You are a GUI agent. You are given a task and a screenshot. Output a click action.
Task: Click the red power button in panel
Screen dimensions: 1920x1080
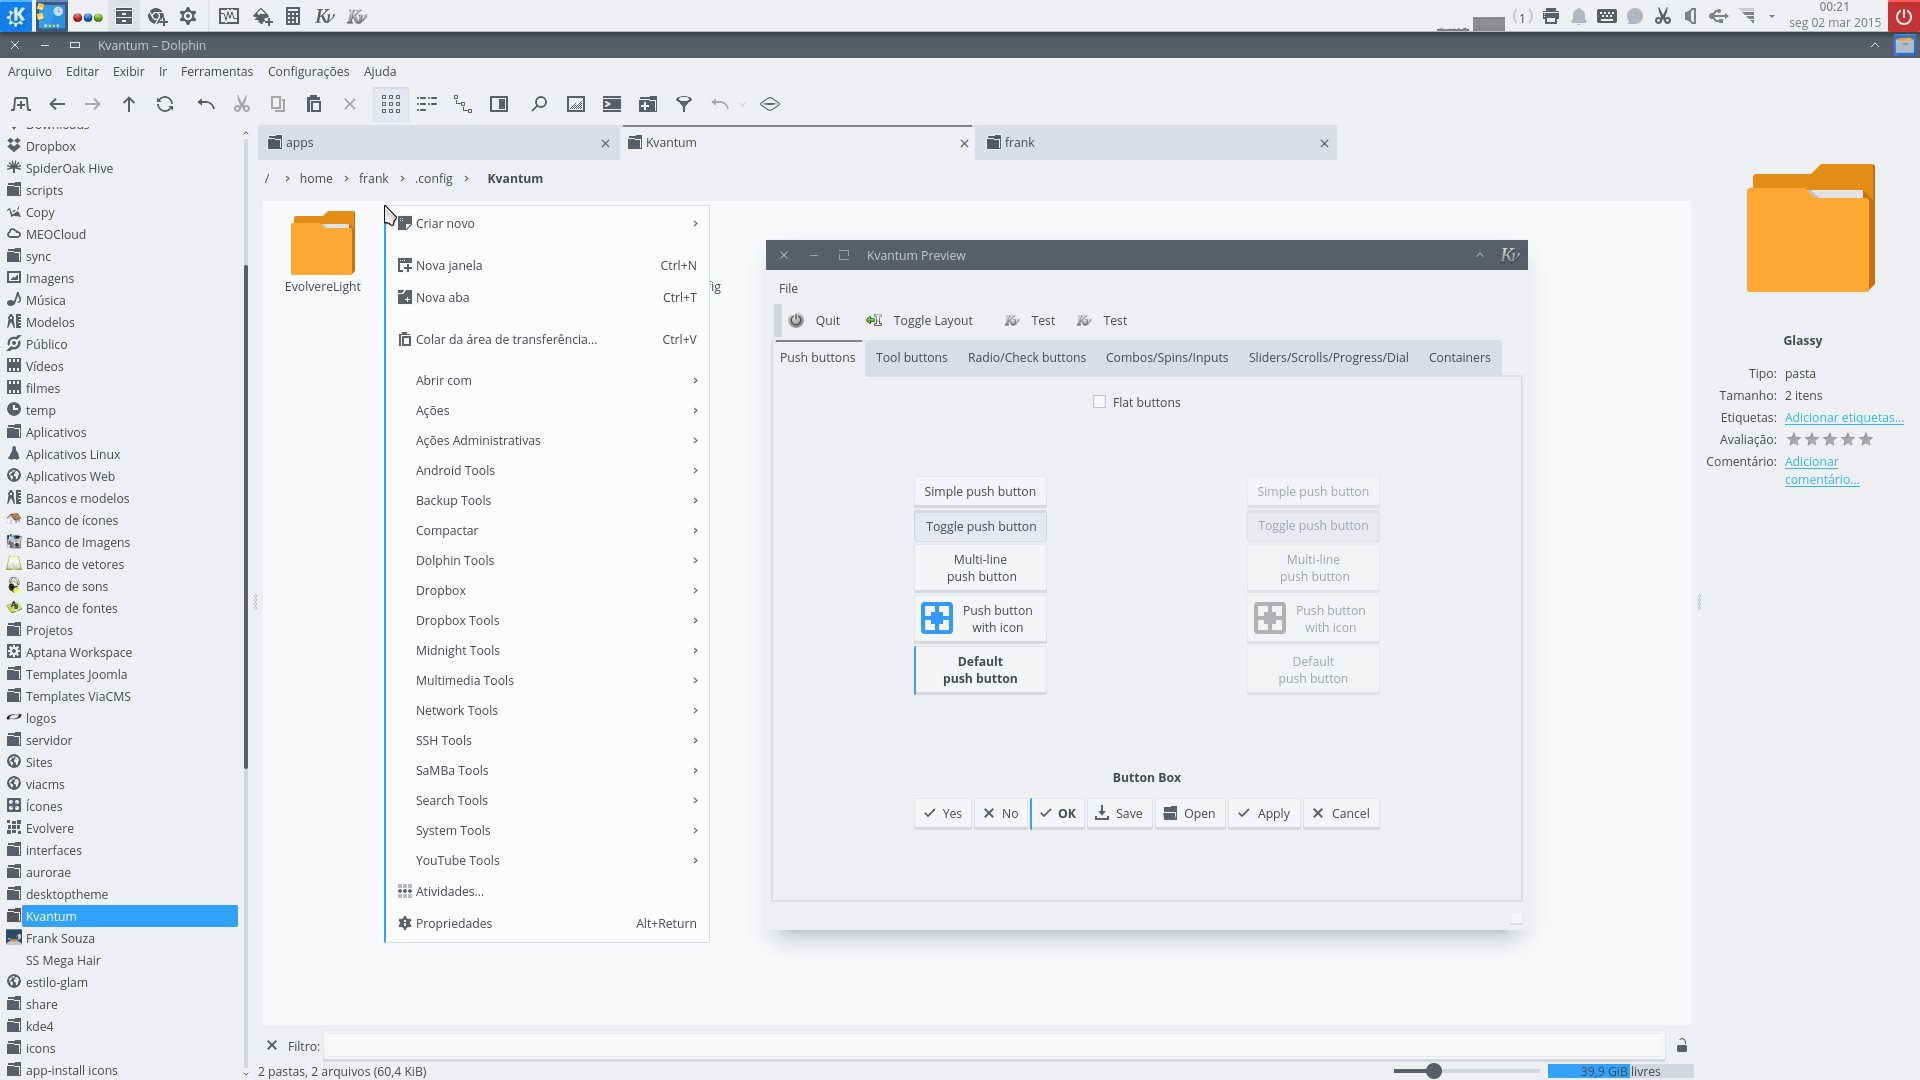click(1904, 16)
